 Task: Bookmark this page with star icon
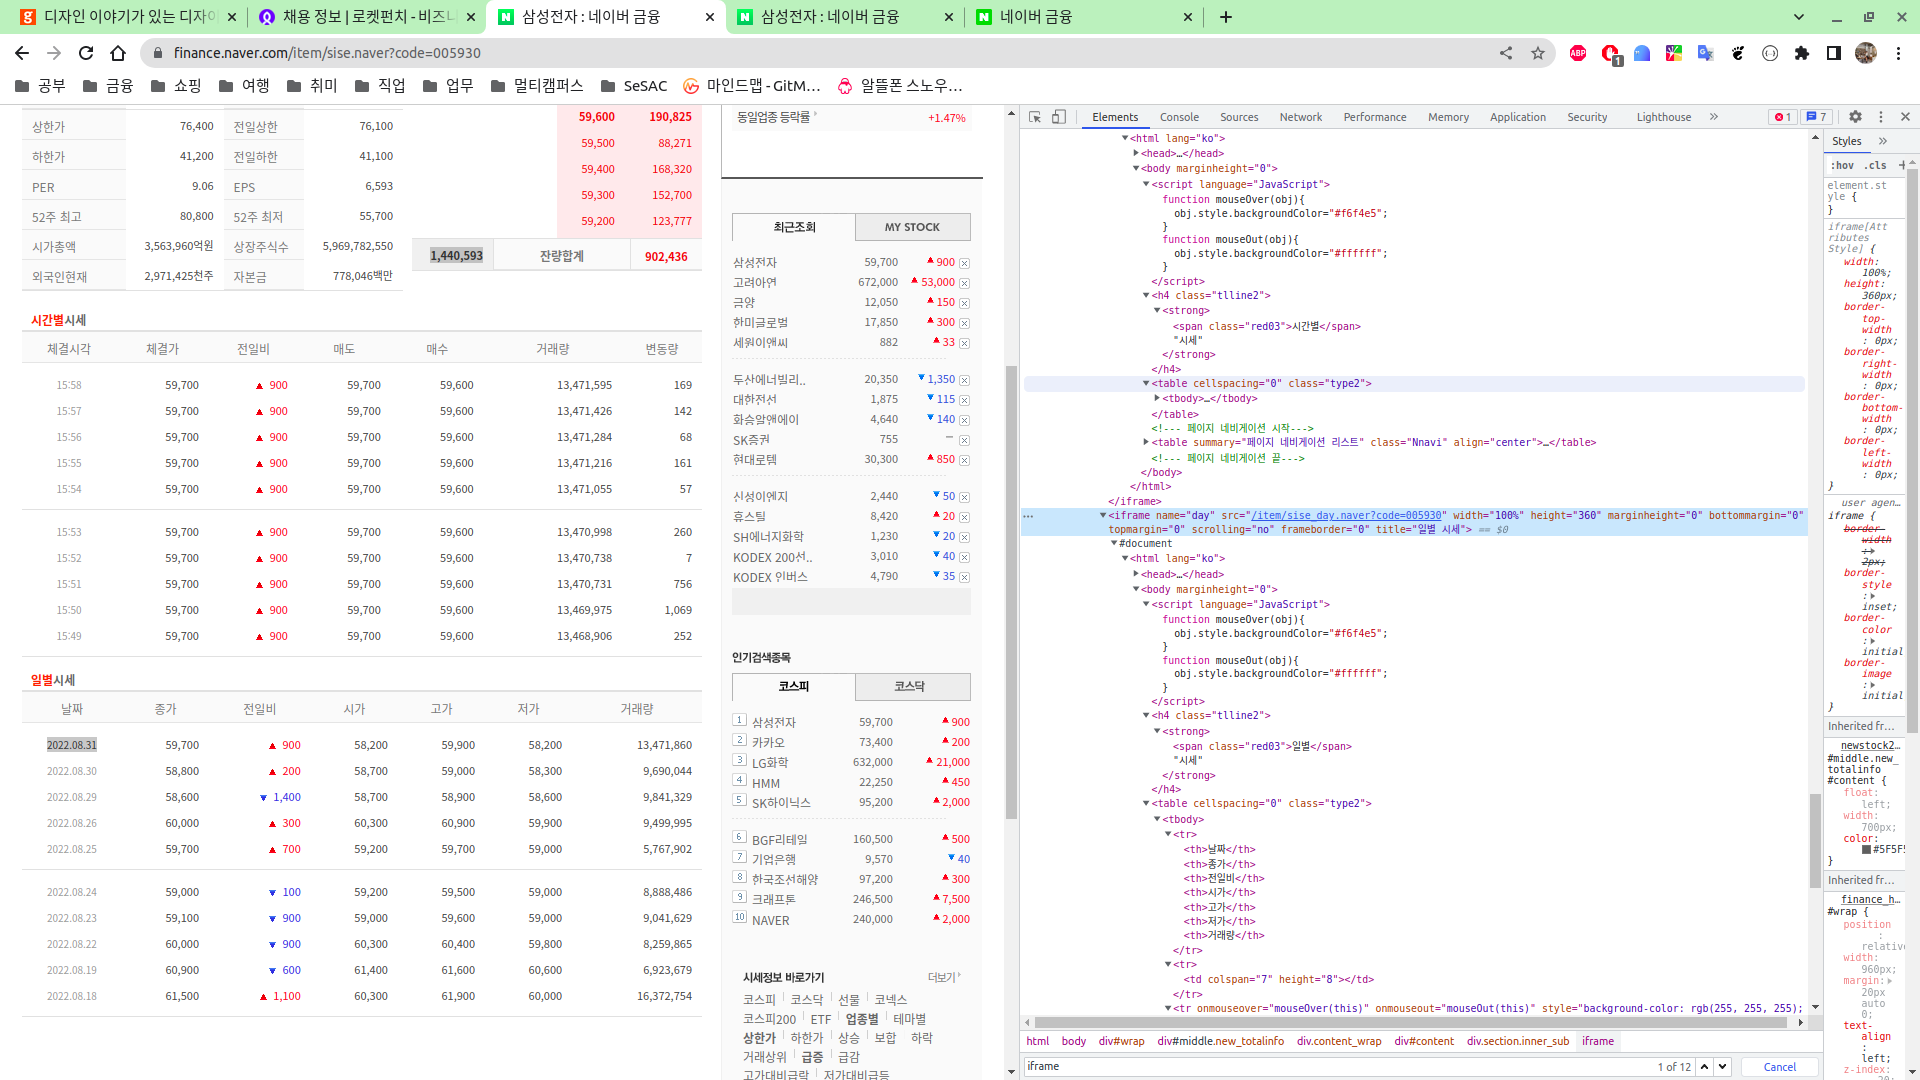tap(1538, 53)
